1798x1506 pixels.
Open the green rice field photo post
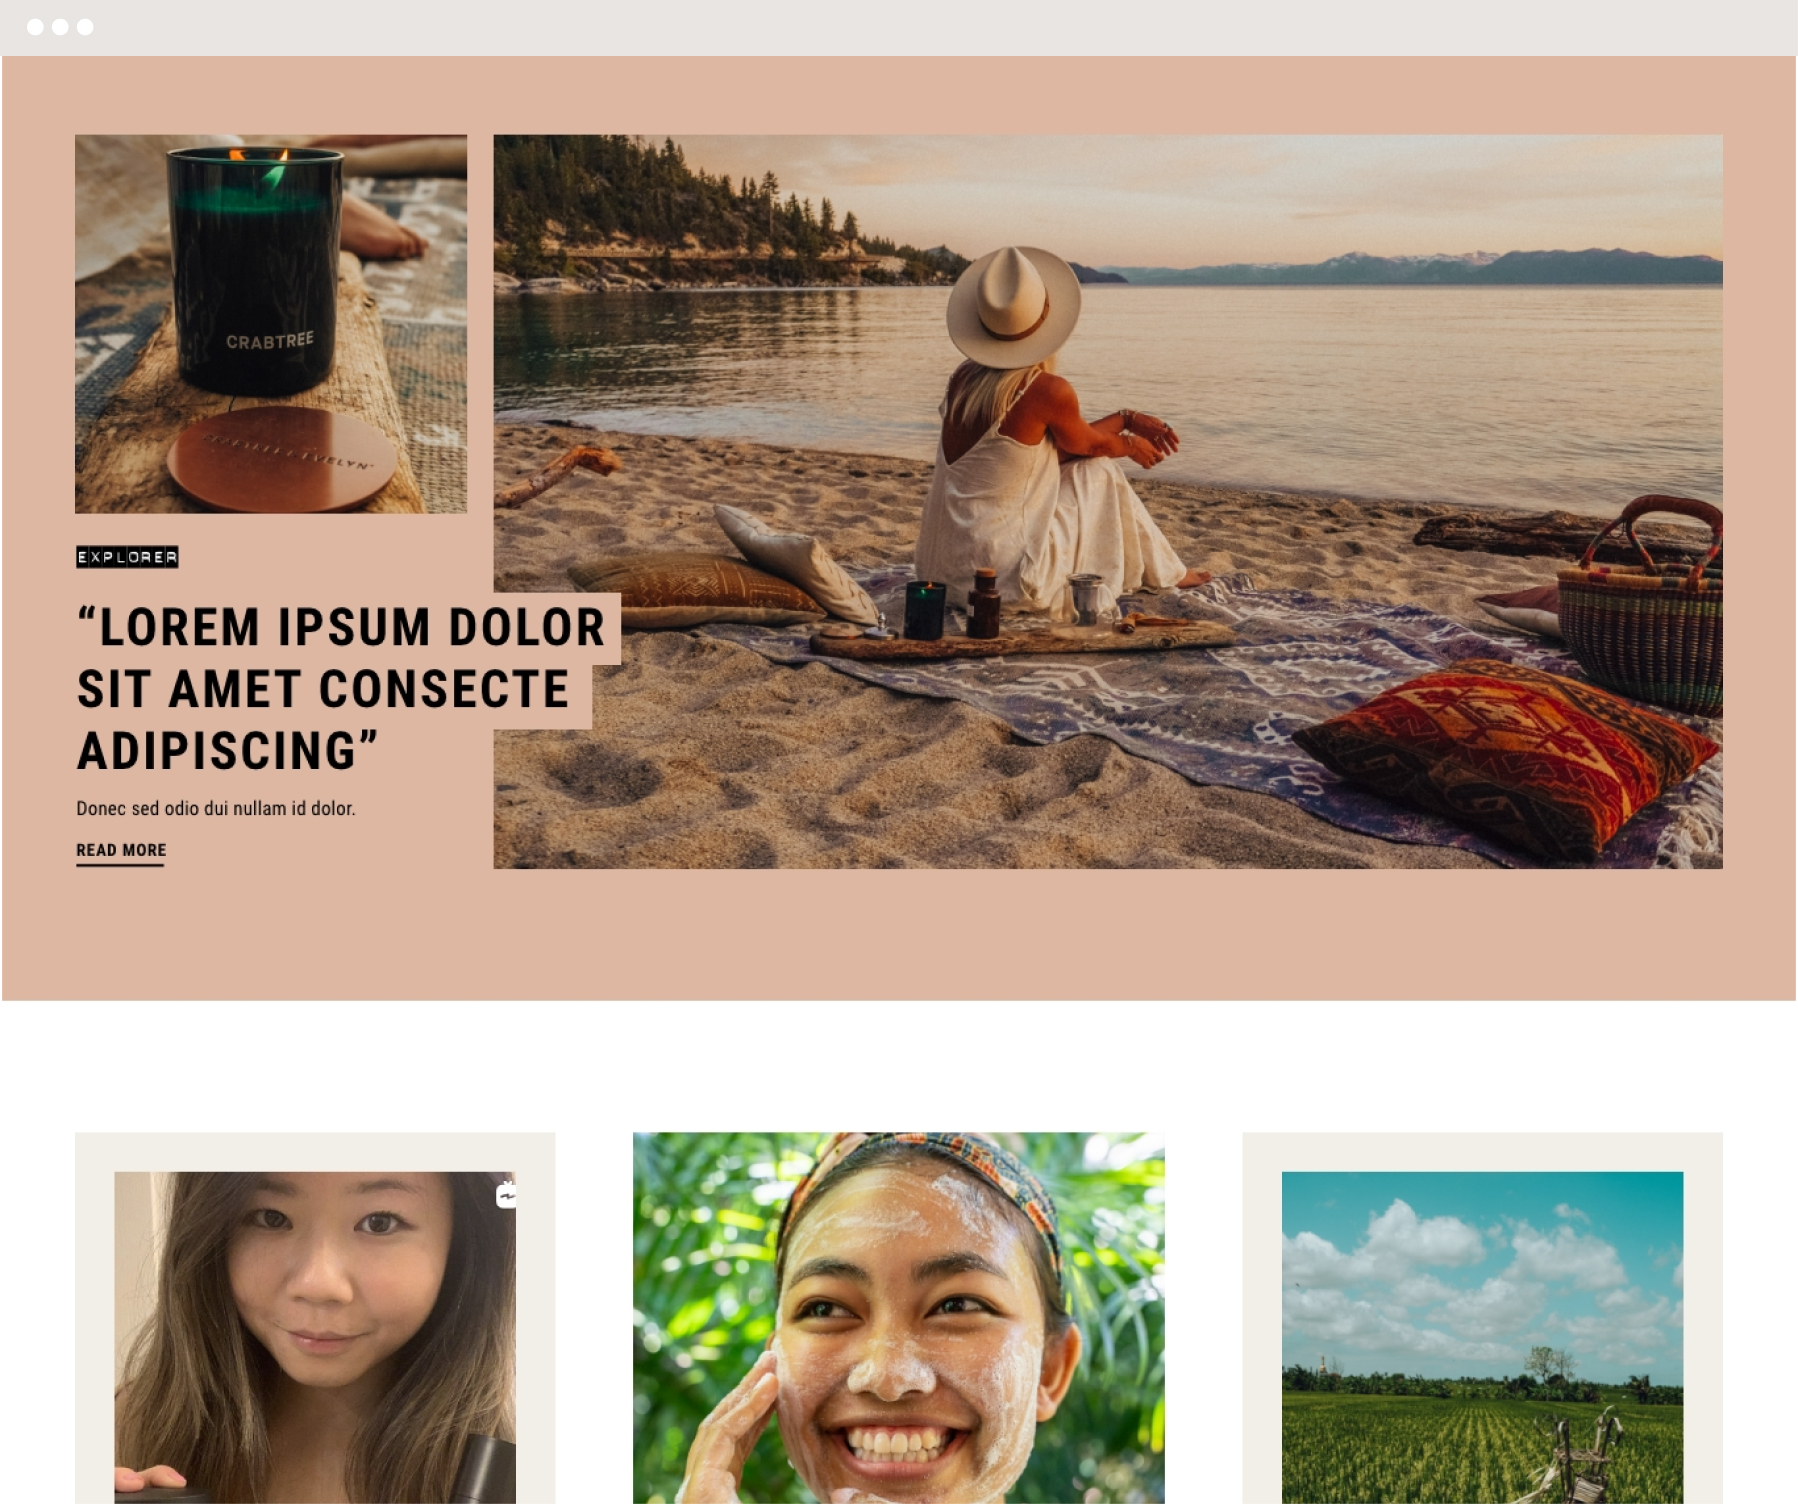(x=1483, y=1337)
